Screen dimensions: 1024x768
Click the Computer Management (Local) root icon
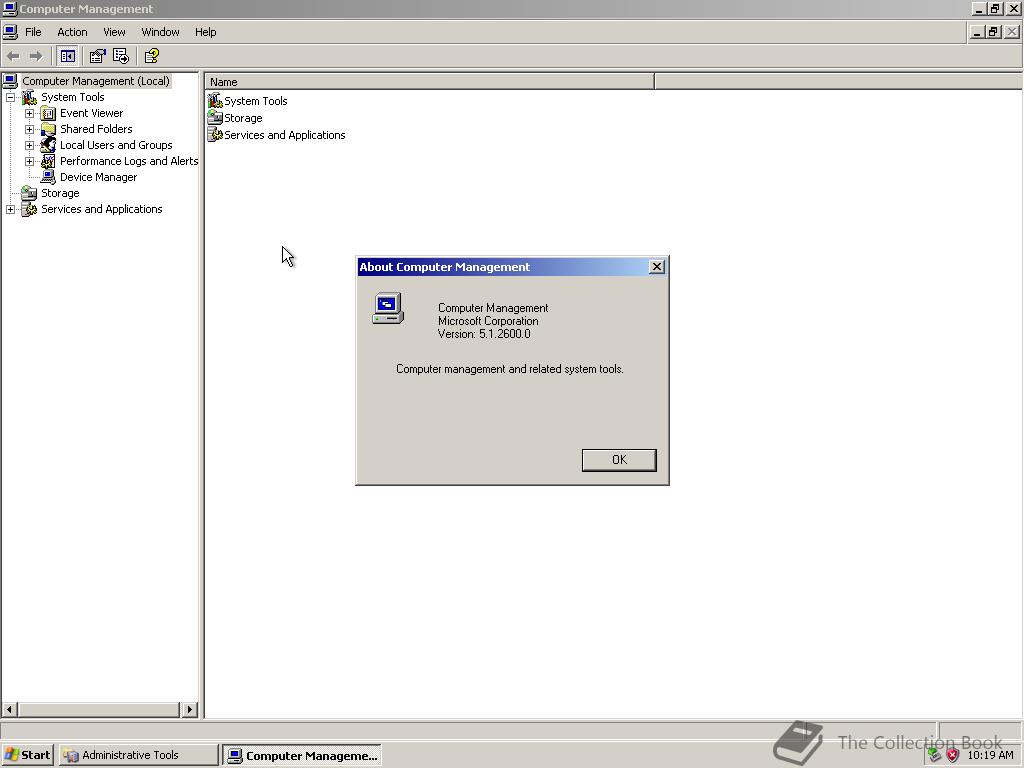pyautogui.click(x=10, y=81)
